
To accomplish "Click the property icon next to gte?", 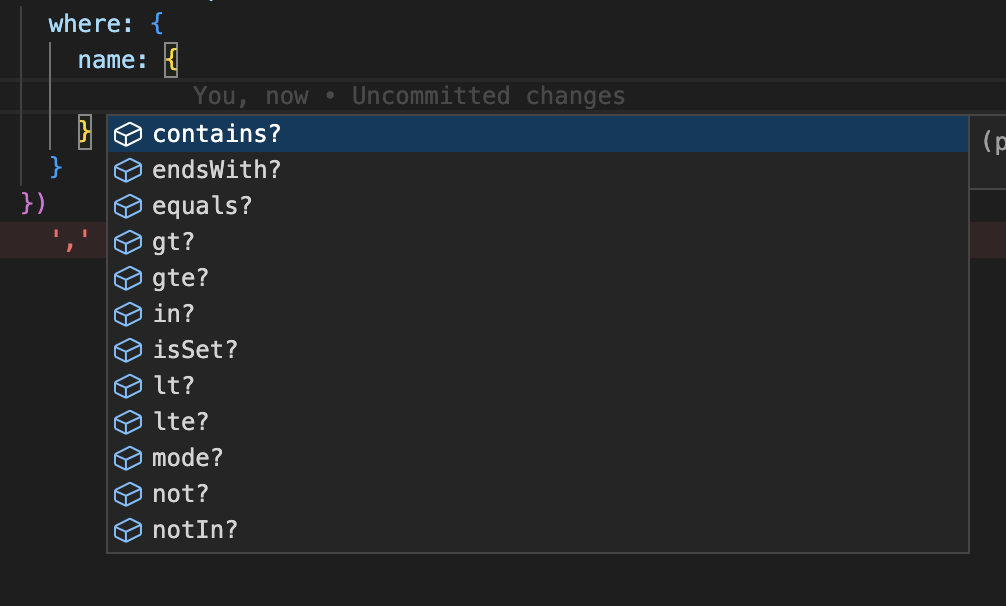I will [x=128, y=278].
